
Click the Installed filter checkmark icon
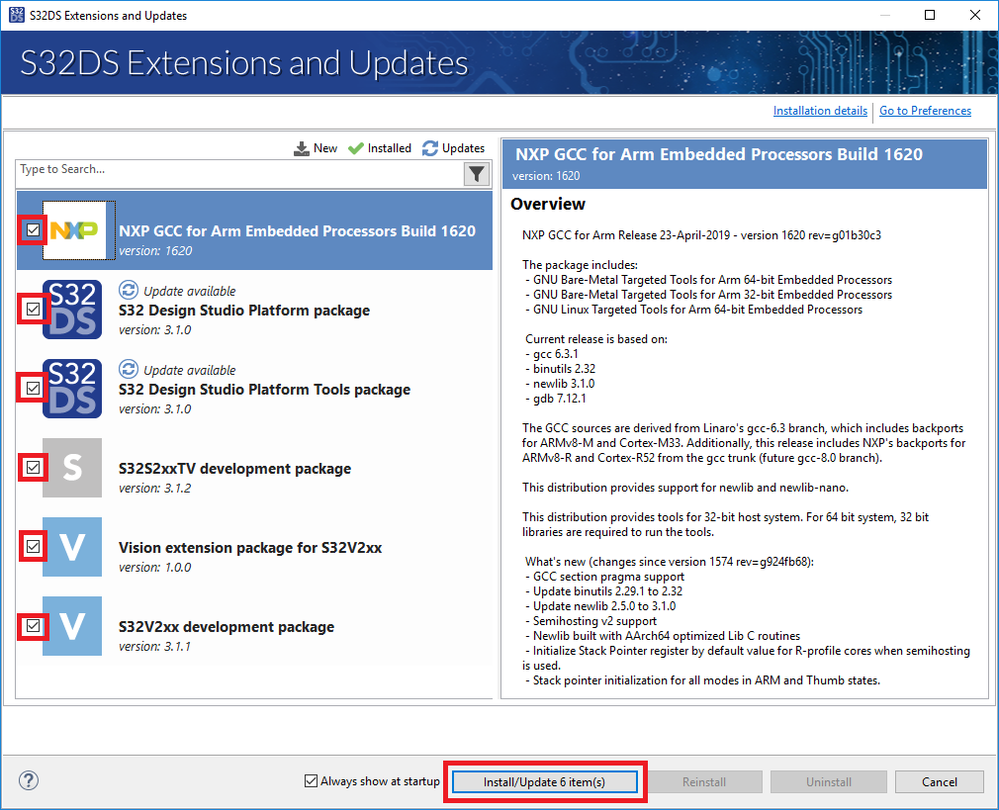pyautogui.click(x=356, y=148)
